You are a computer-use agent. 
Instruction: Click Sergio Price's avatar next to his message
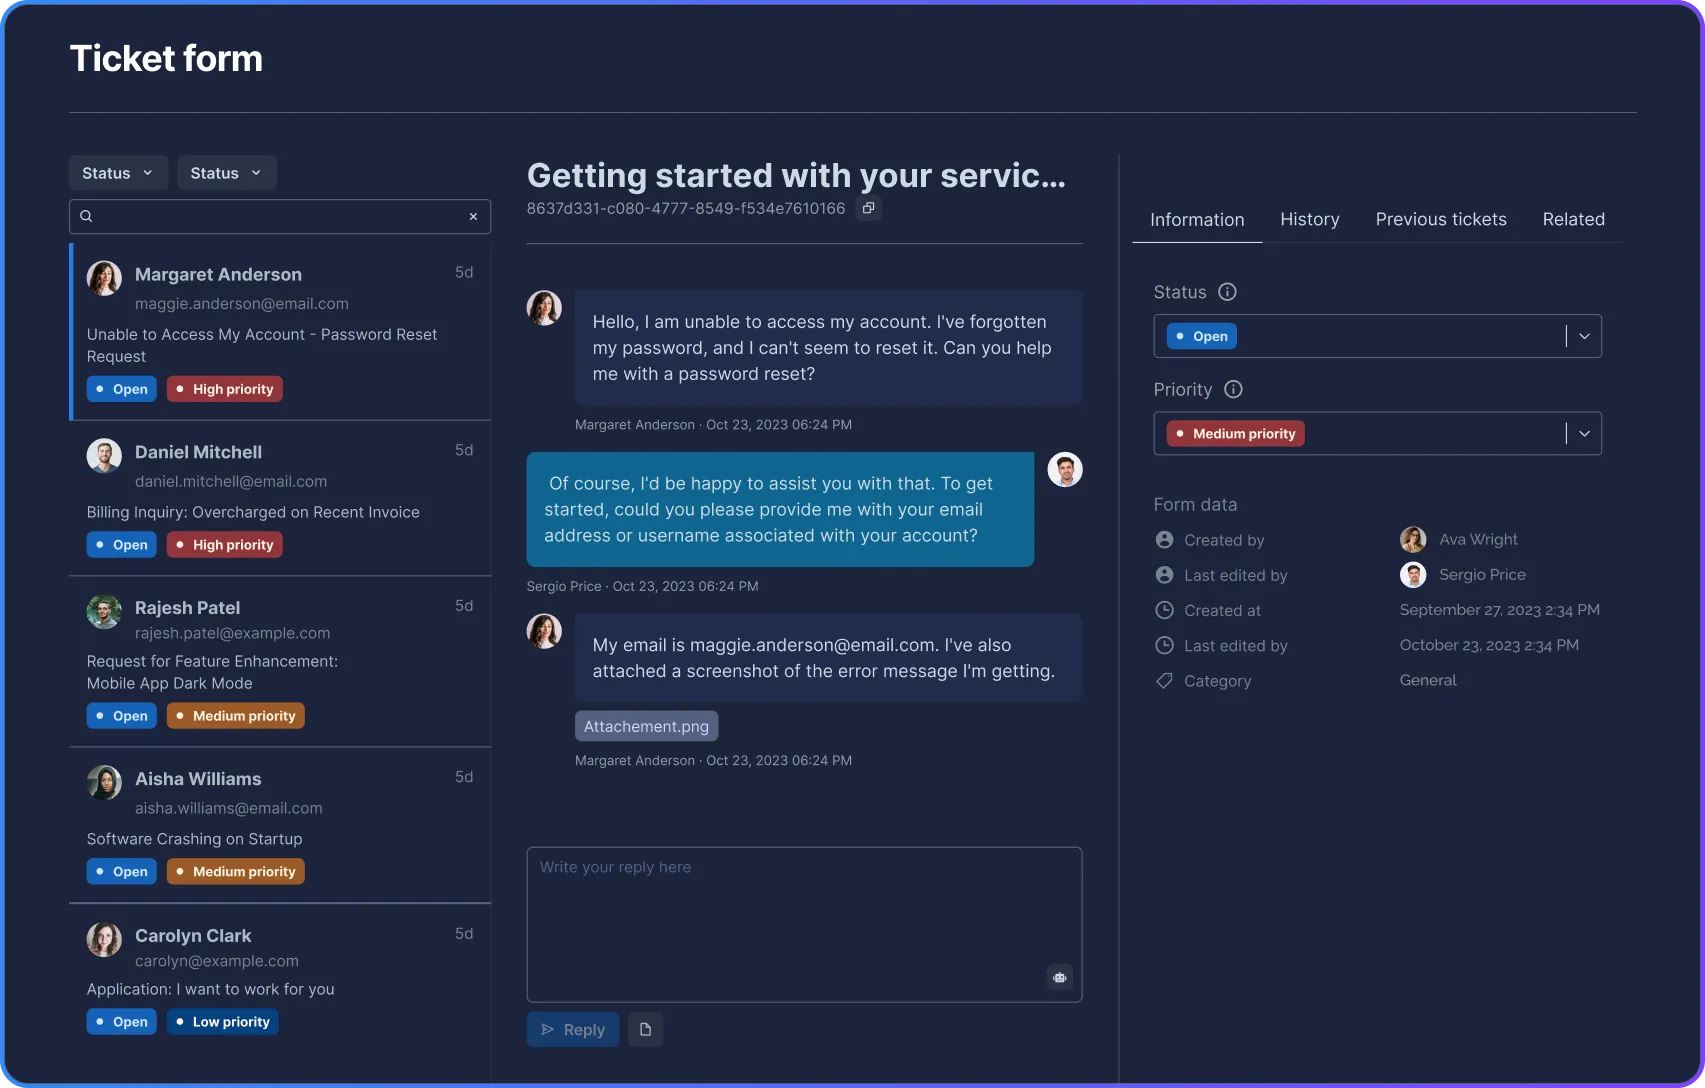pyautogui.click(x=1064, y=469)
